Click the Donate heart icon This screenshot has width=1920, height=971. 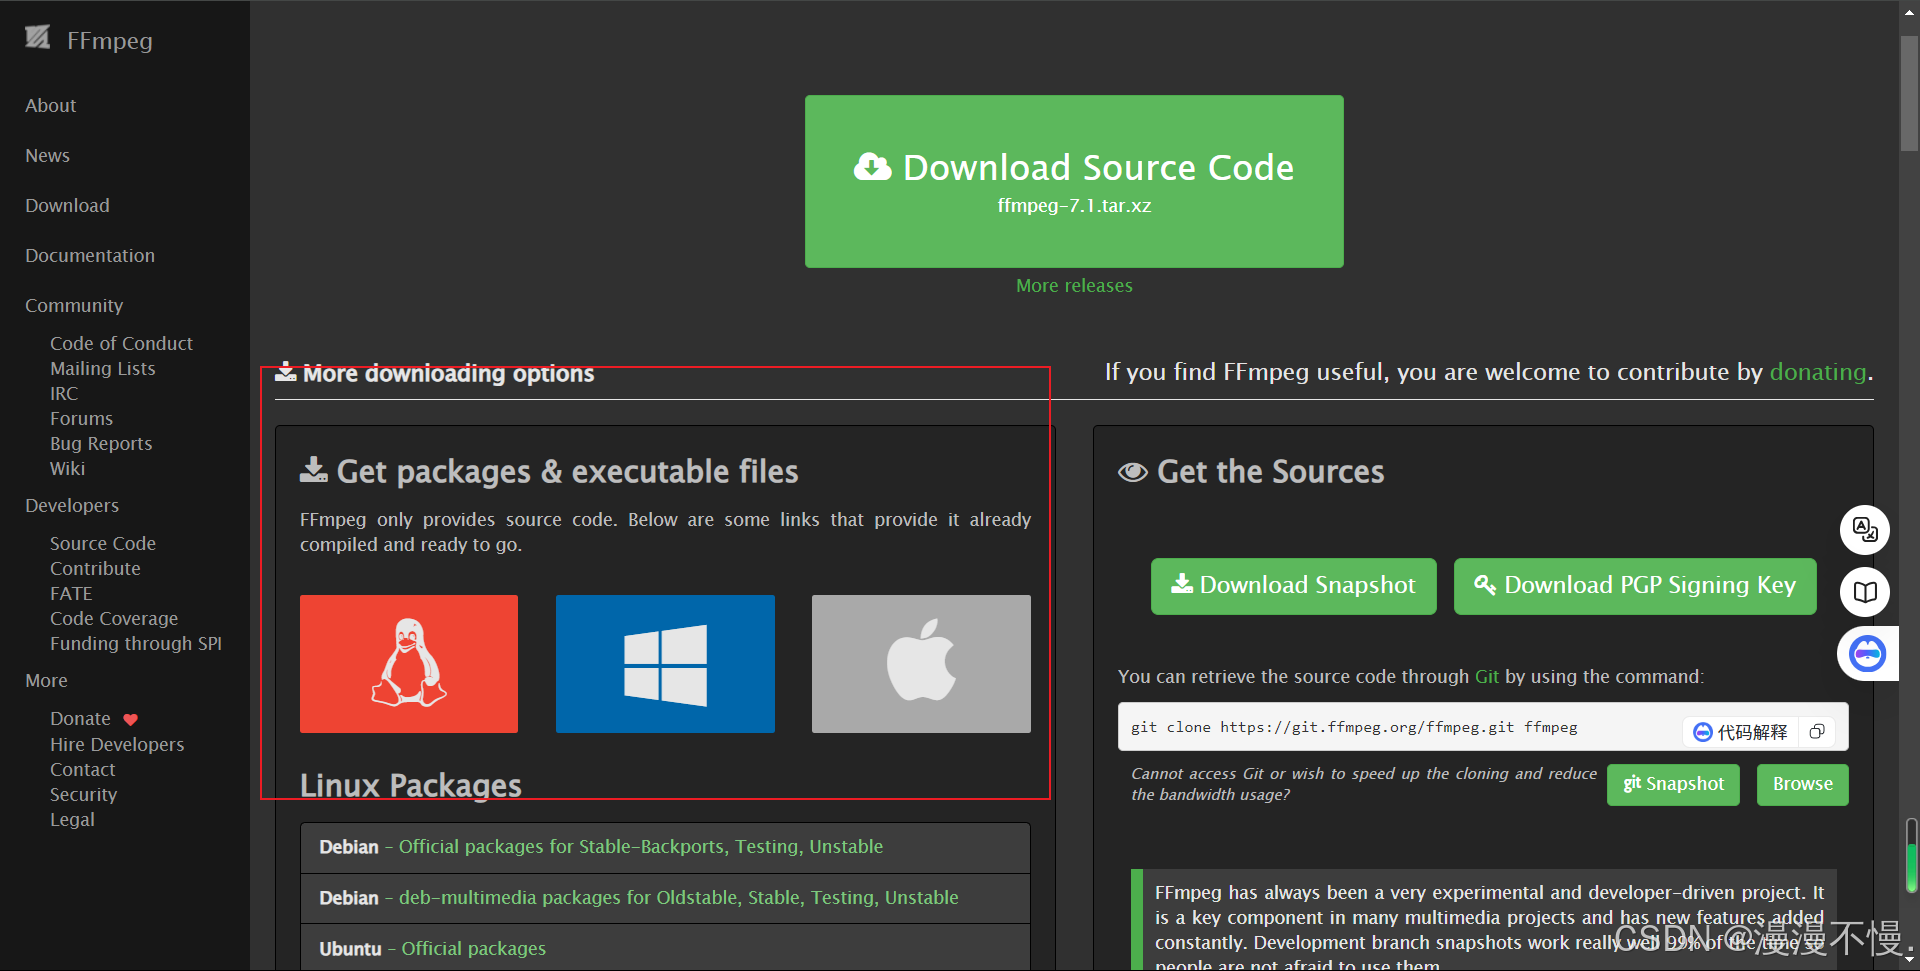(x=131, y=719)
